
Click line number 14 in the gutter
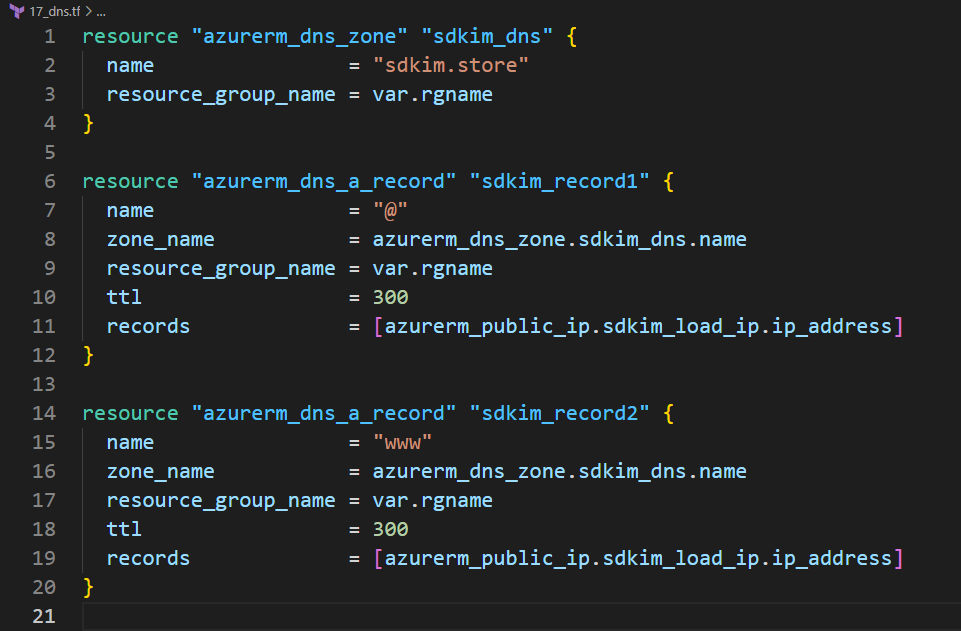point(44,414)
